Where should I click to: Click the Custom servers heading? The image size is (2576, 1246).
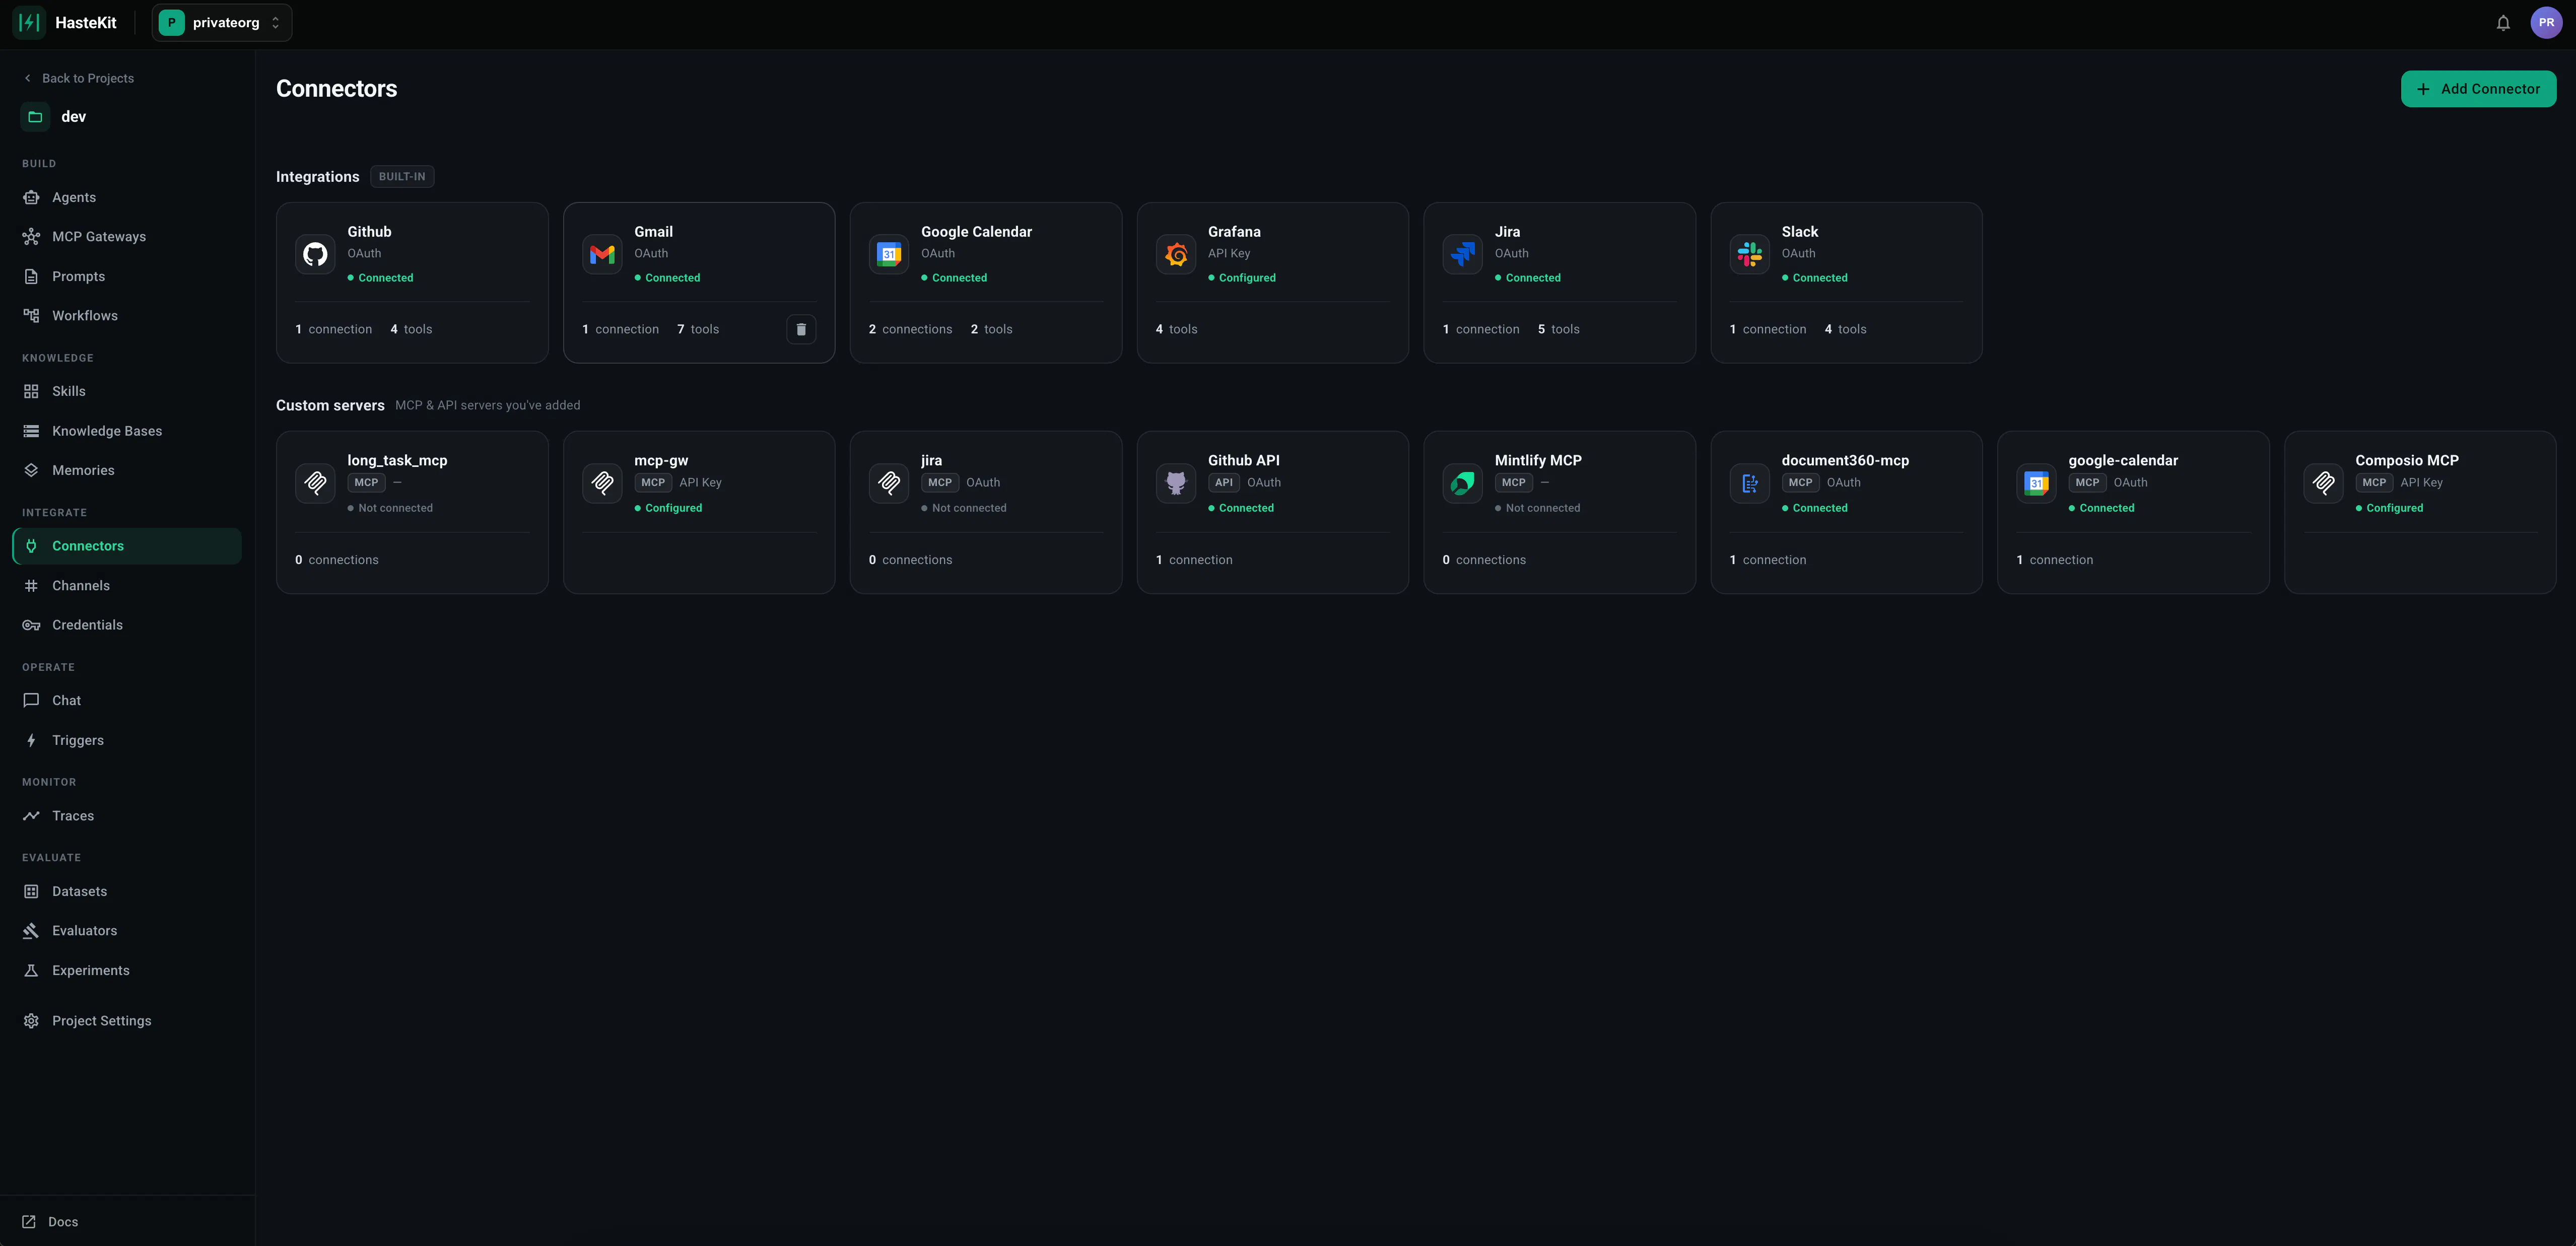click(x=330, y=405)
